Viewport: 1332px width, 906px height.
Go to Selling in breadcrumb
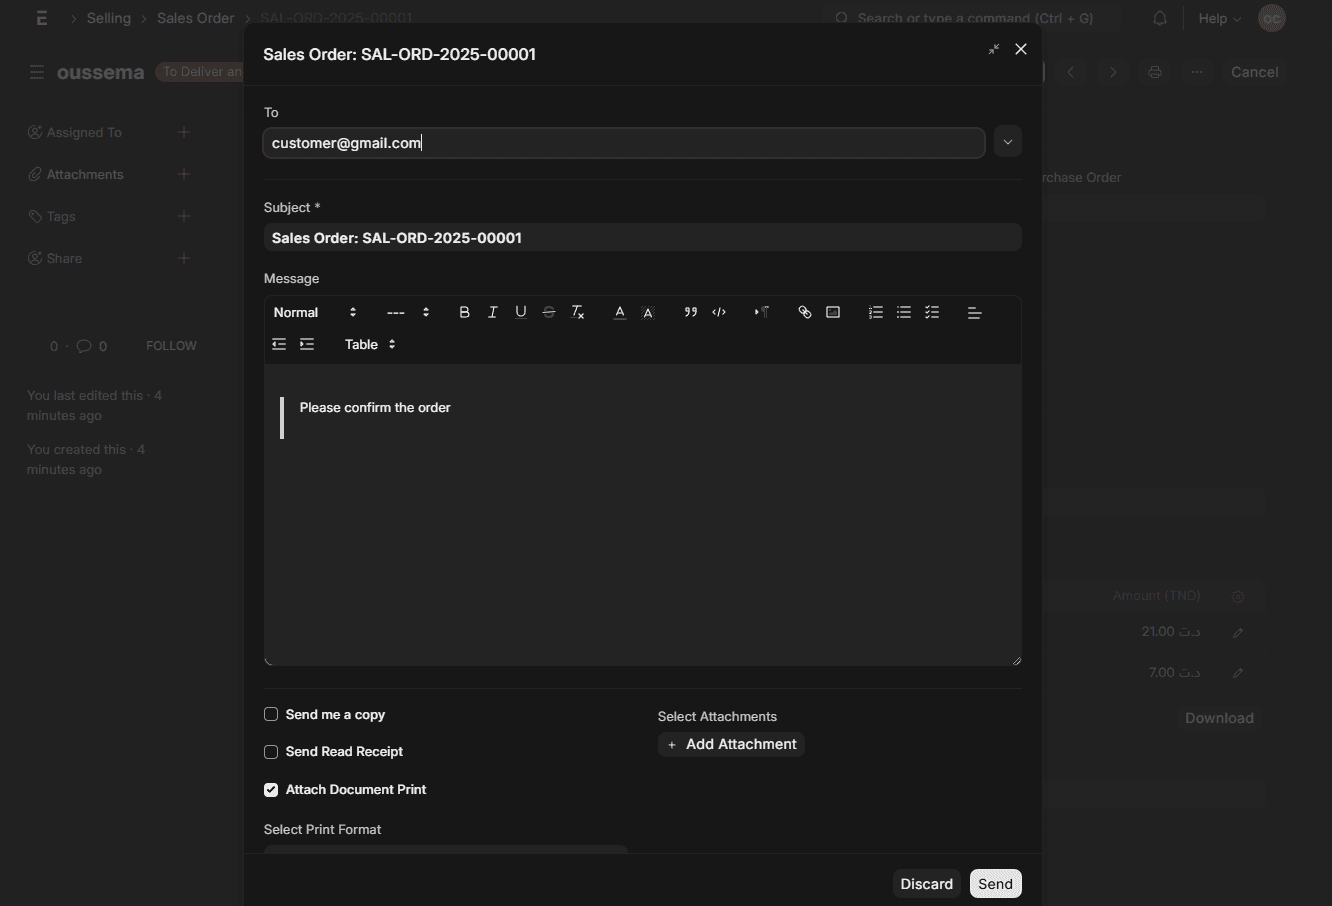[109, 18]
